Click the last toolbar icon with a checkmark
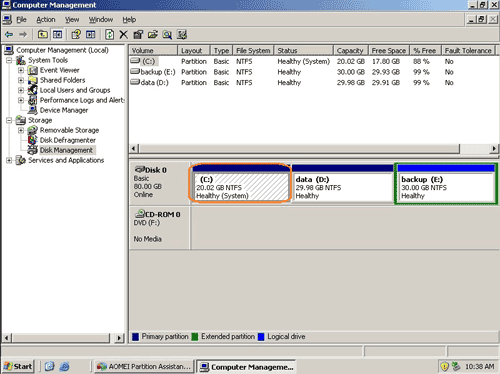500x374 pixels. click(x=182, y=34)
